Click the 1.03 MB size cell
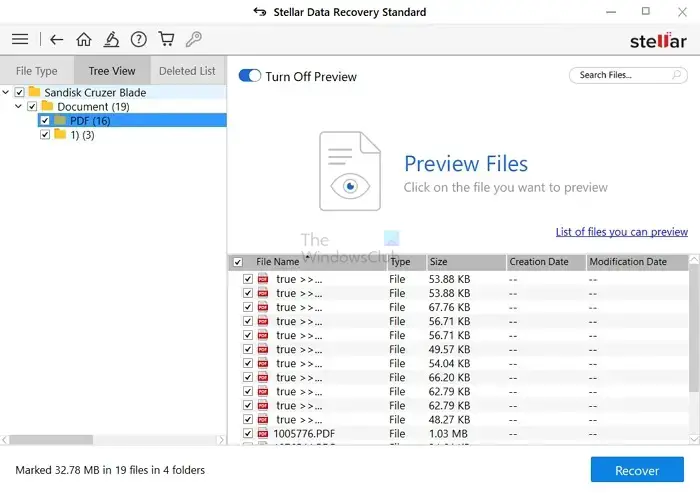700x493 pixels. click(448, 433)
